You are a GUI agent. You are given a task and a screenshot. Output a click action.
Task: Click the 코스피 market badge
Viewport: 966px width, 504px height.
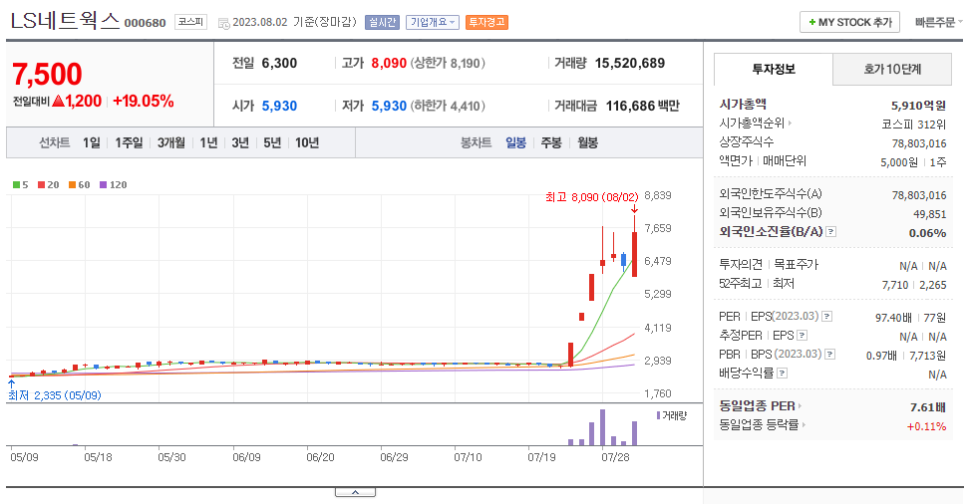(x=190, y=22)
